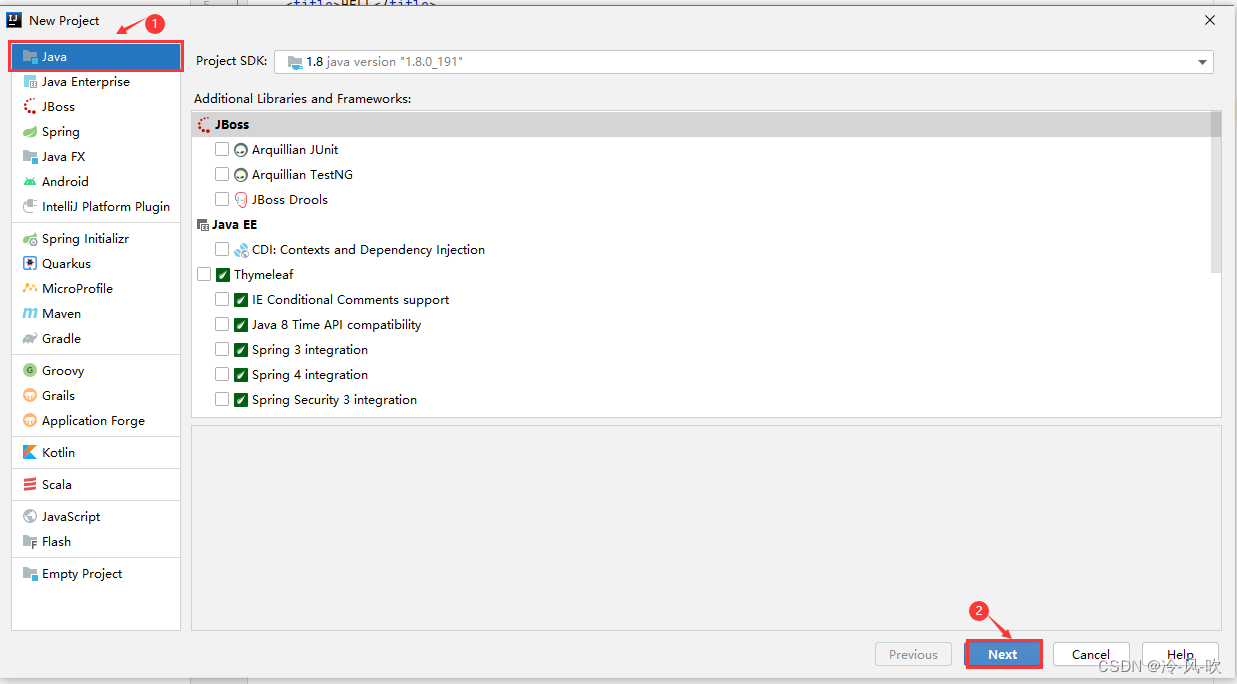The image size is (1237, 684).
Task: Enable the Arquillian JUnit checkbox
Action: coord(222,150)
